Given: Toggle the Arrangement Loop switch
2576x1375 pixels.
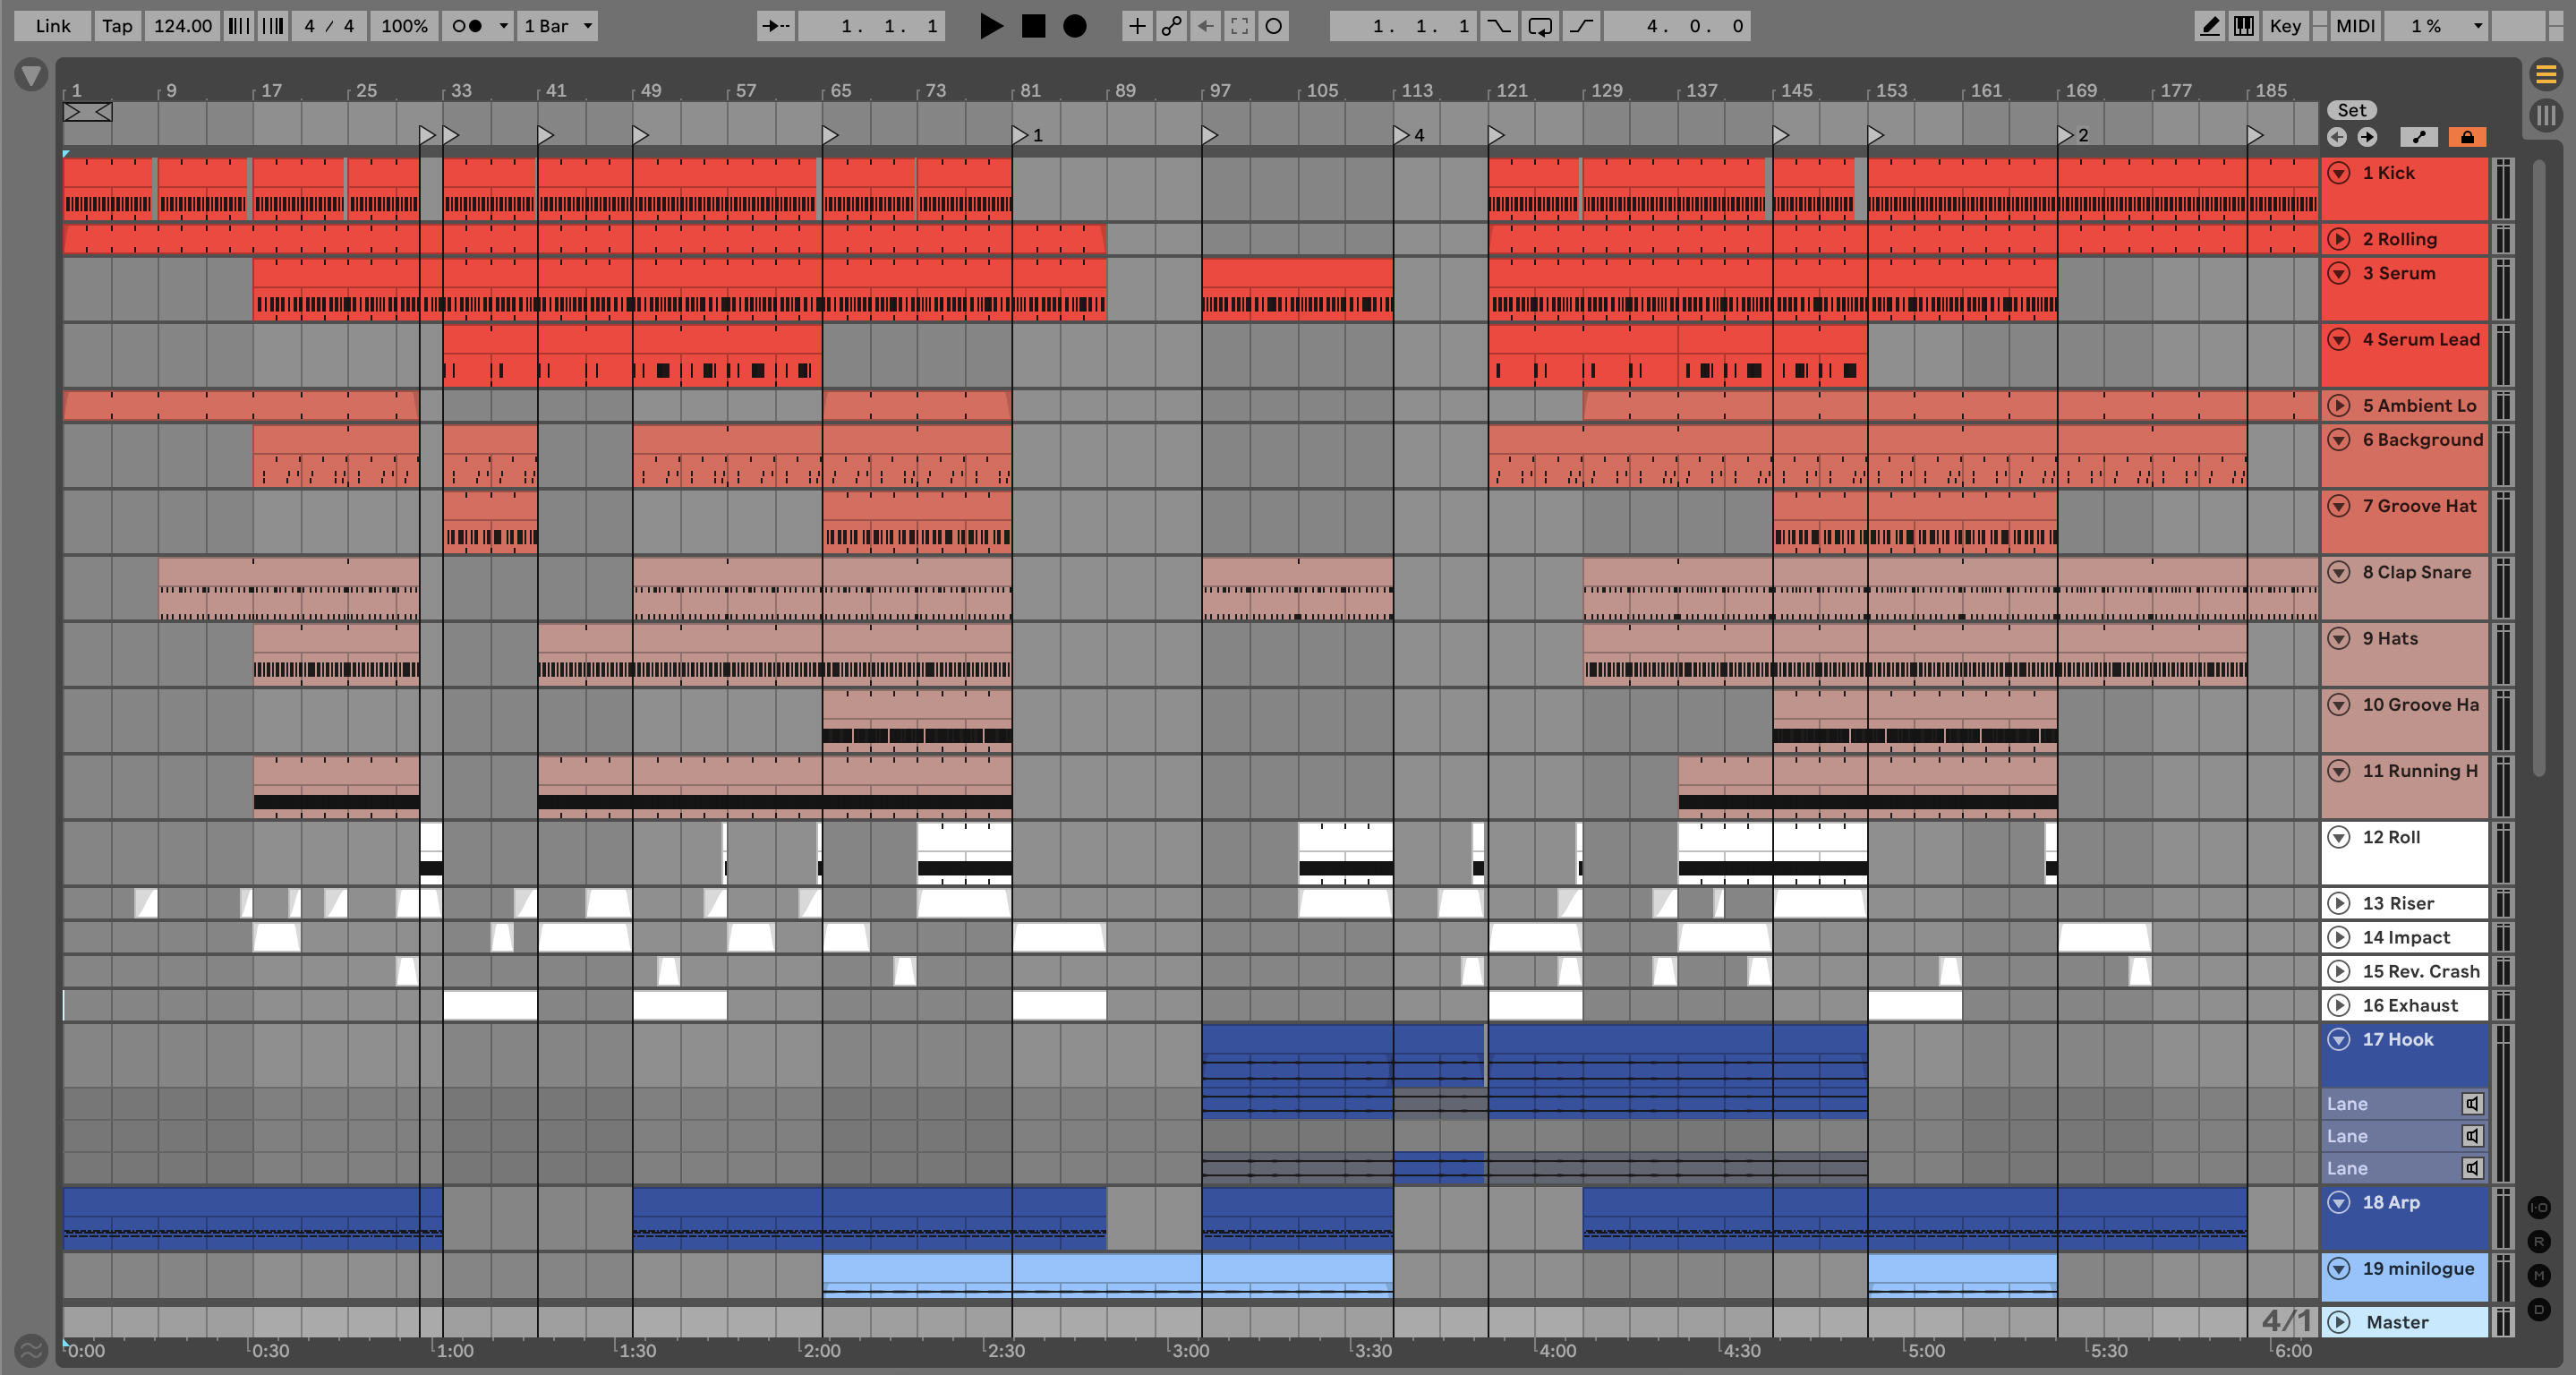Looking at the screenshot, I should point(1540,26).
